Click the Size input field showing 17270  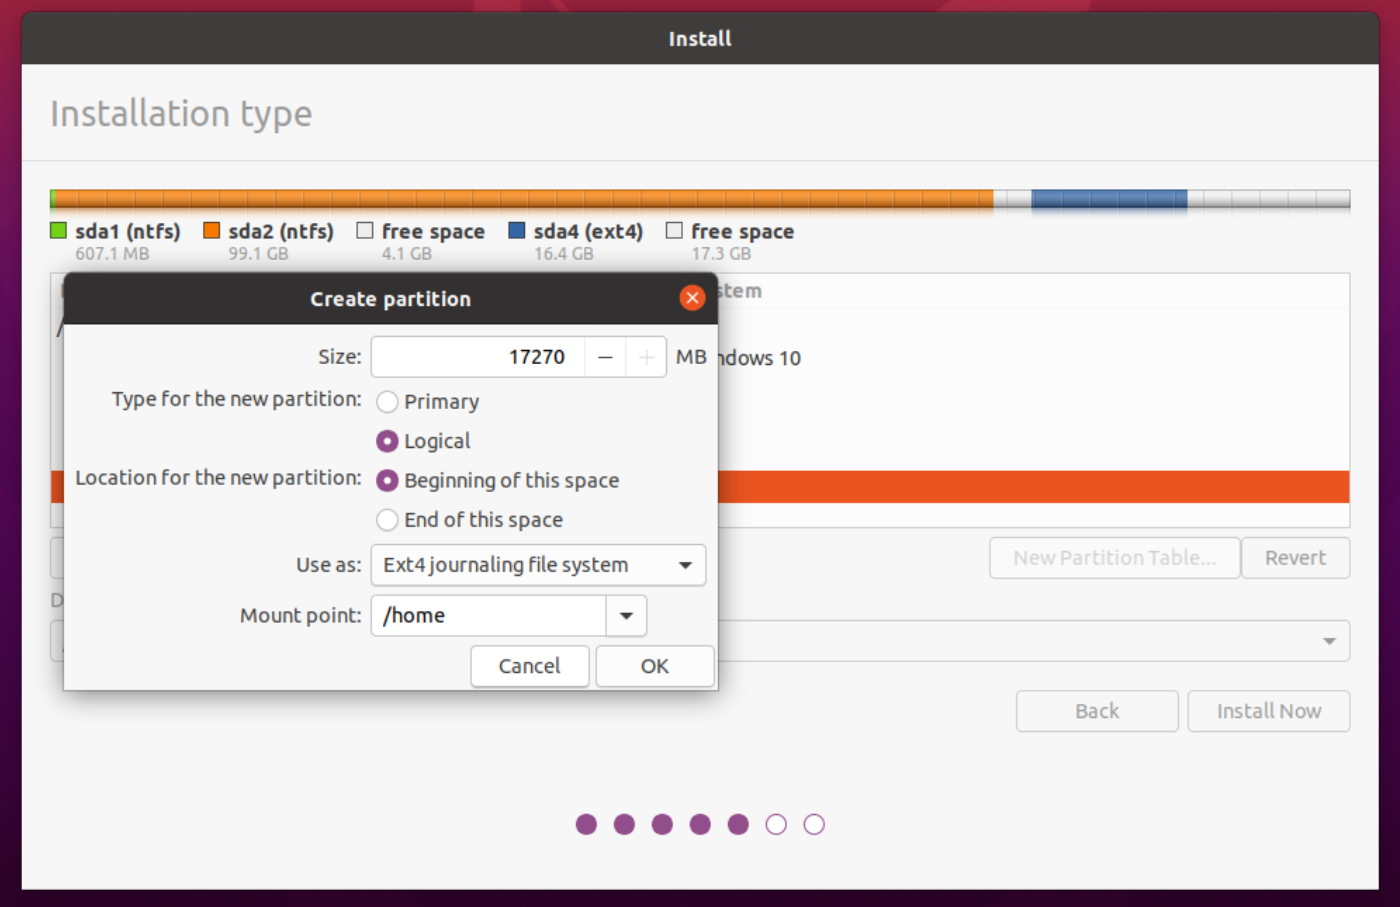[x=478, y=357]
